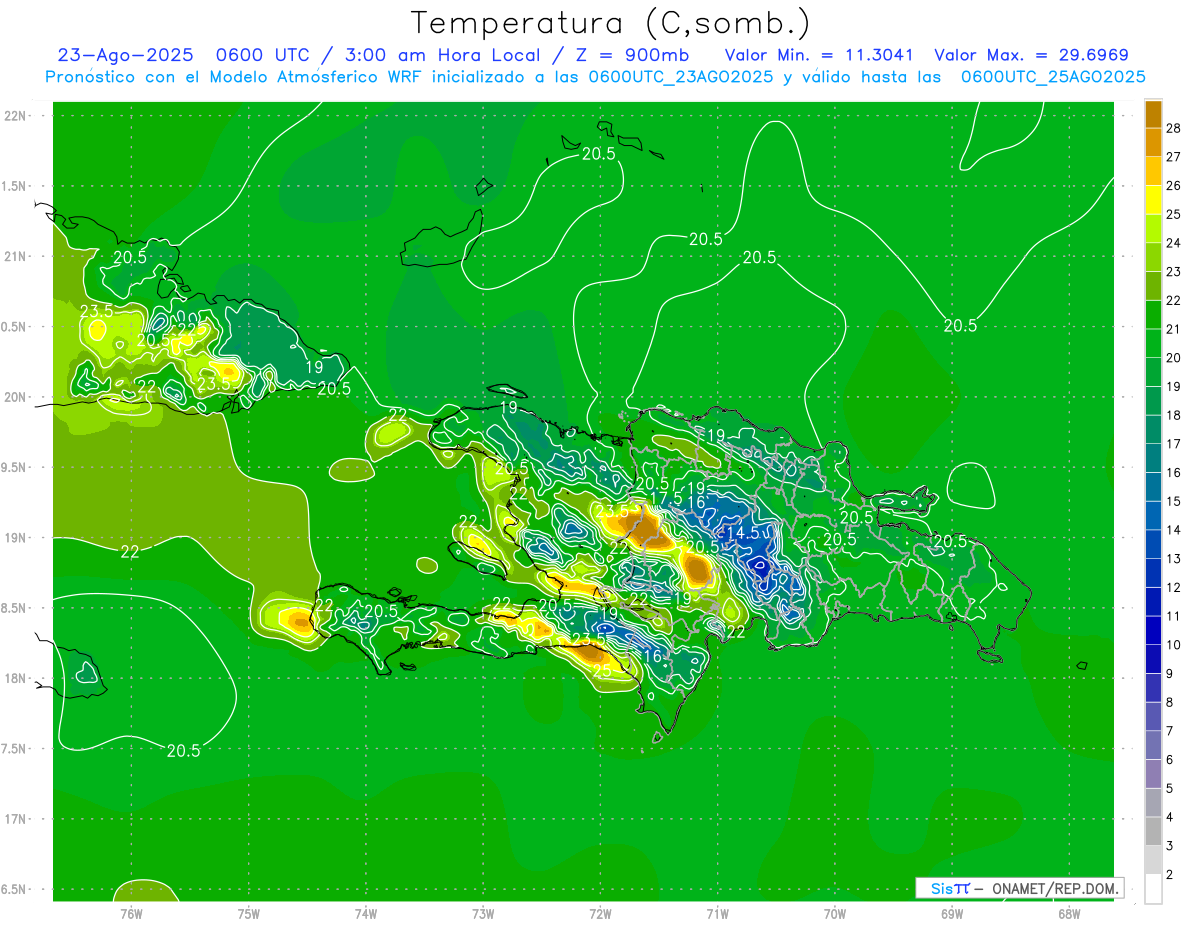This screenshot has width=1200, height=927.
Task: Click the yellow legend swatch between 25 and 26
Action: pos(1153,199)
